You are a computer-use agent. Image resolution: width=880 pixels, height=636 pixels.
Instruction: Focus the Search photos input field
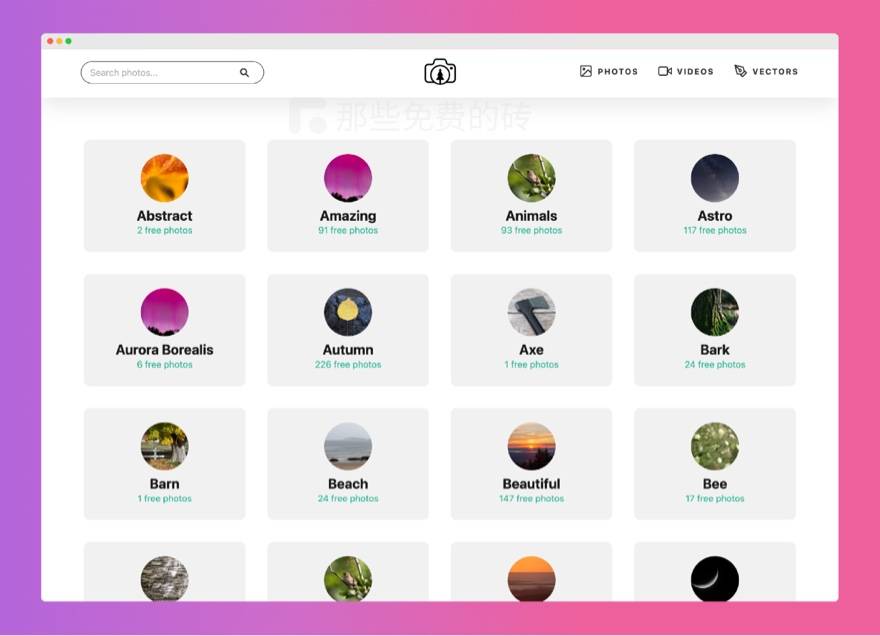pyautogui.click(x=160, y=73)
